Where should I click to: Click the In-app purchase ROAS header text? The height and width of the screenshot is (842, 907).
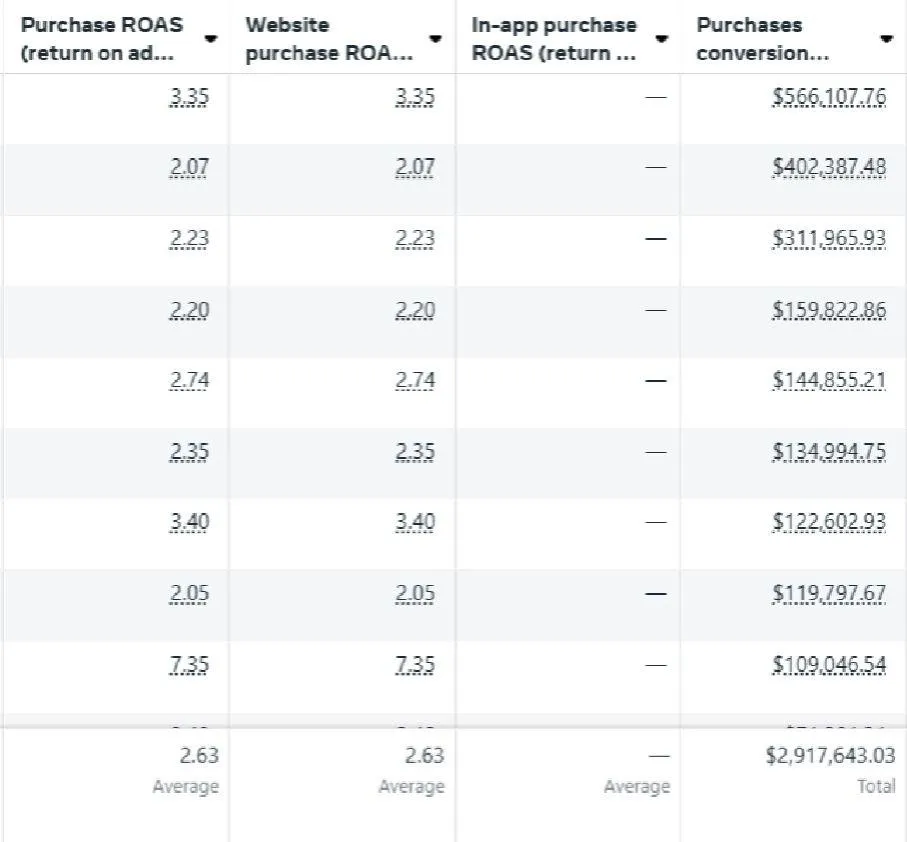click(x=554, y=39)
